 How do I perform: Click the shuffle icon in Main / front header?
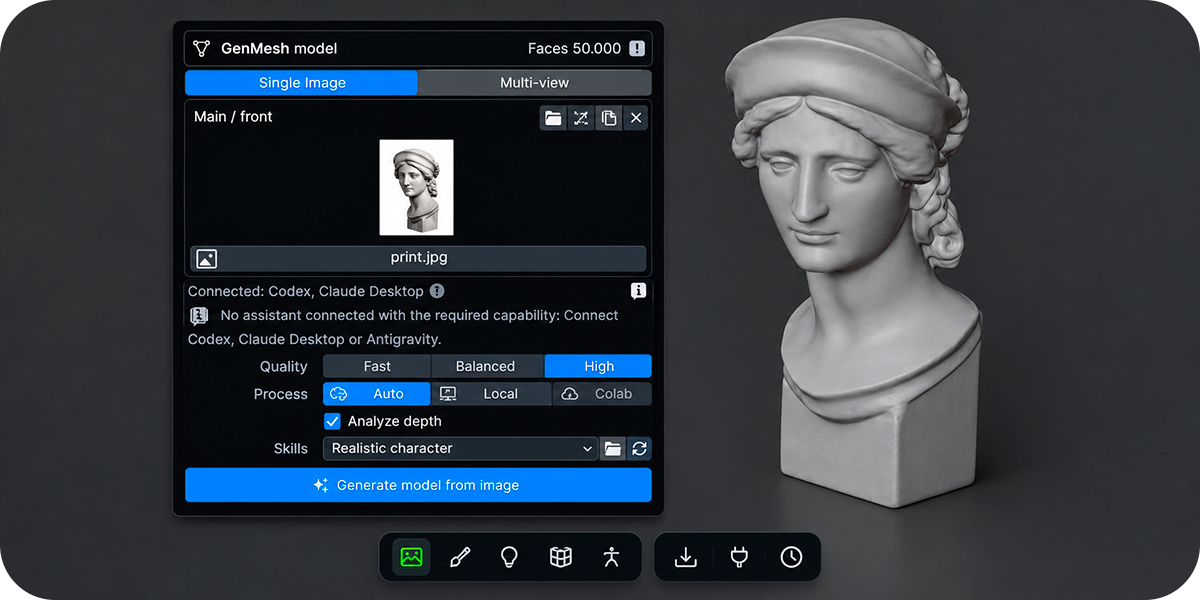point(581,118)
